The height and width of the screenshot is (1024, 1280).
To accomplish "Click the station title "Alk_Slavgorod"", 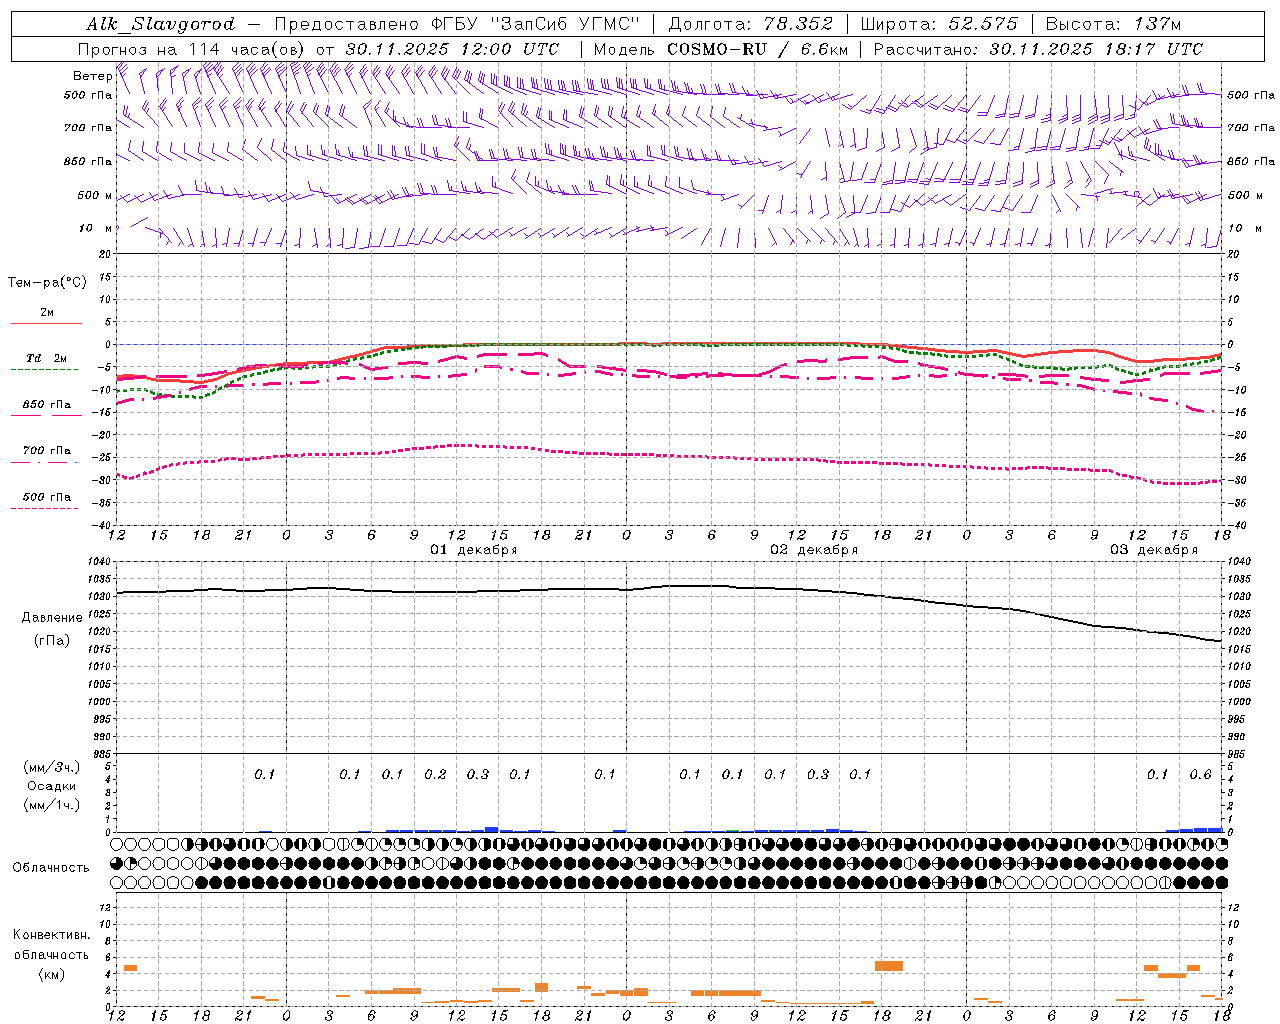I will point(161,24).
